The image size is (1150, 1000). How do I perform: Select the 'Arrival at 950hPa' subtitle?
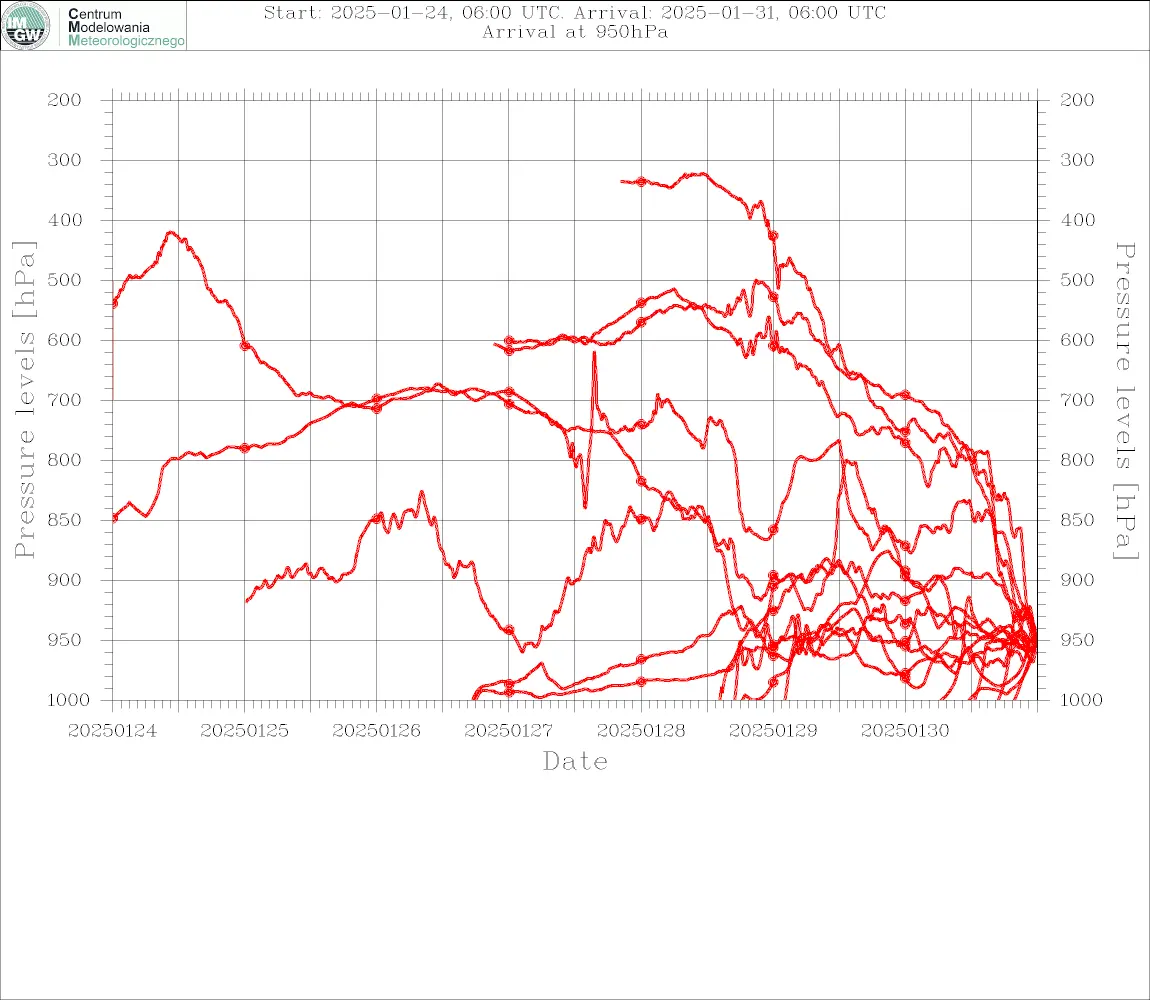click(x=574, y=32)
